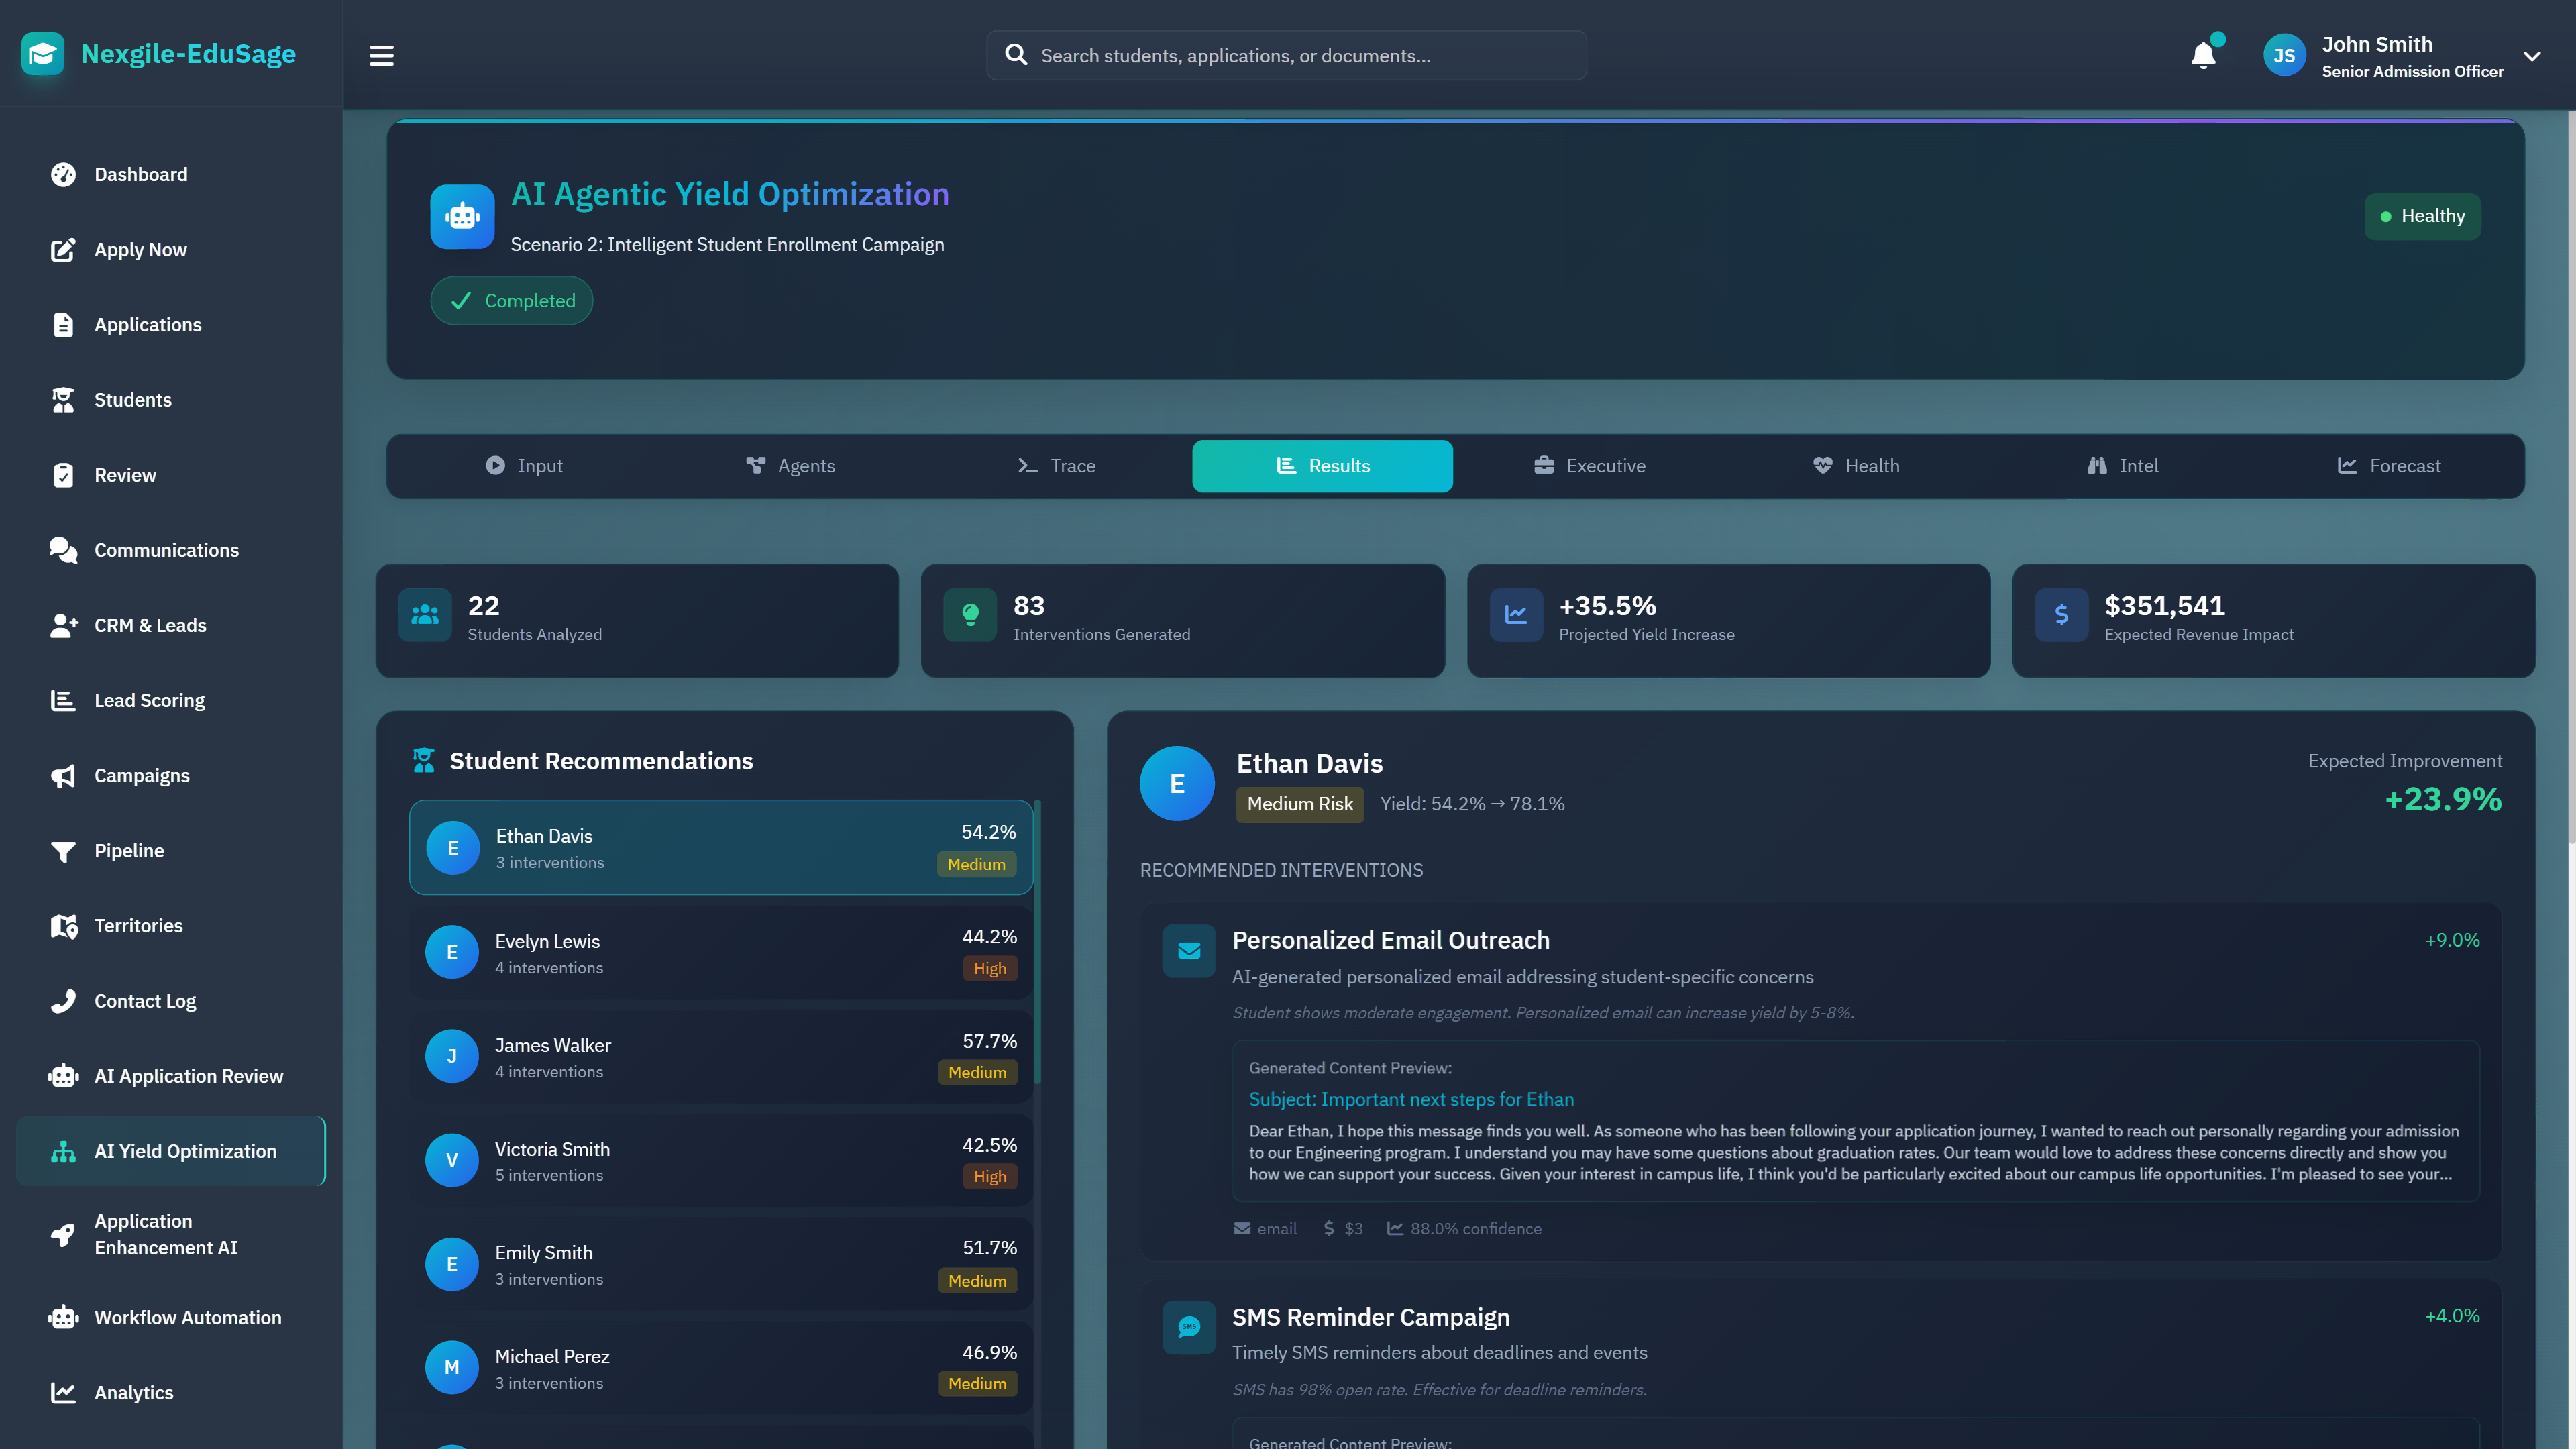The height and width of the screenshot is (1449, 2576).
Task: Click the email envelope icon for Personalized Outreach
Action: (1189, 950)
